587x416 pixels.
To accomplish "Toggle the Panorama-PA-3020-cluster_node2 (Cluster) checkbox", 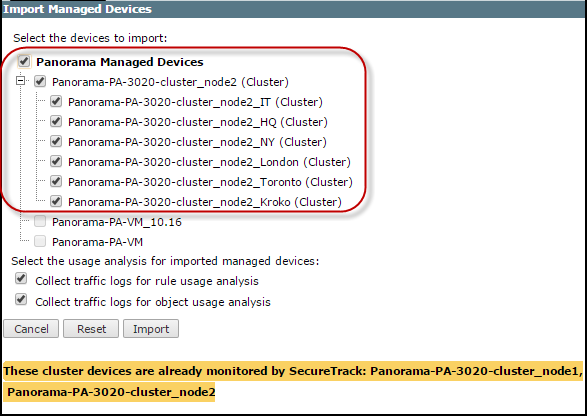I will pyautogui.click(x=40, y=81).
